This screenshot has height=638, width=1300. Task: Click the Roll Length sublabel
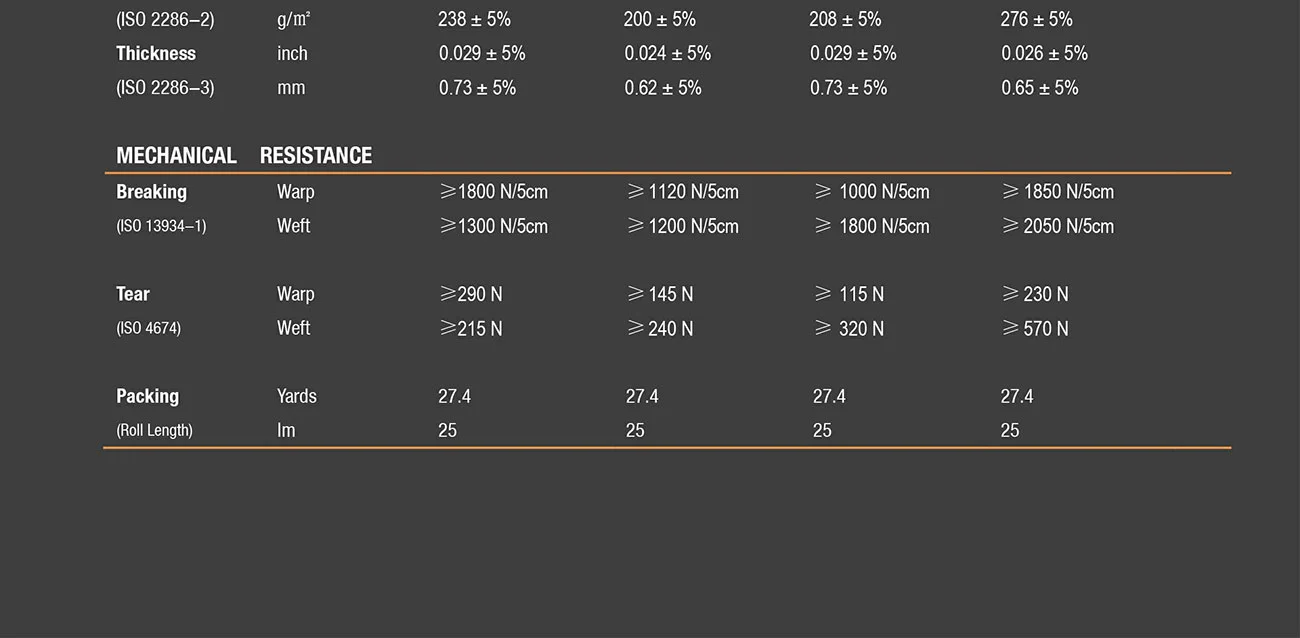point(154,430)
